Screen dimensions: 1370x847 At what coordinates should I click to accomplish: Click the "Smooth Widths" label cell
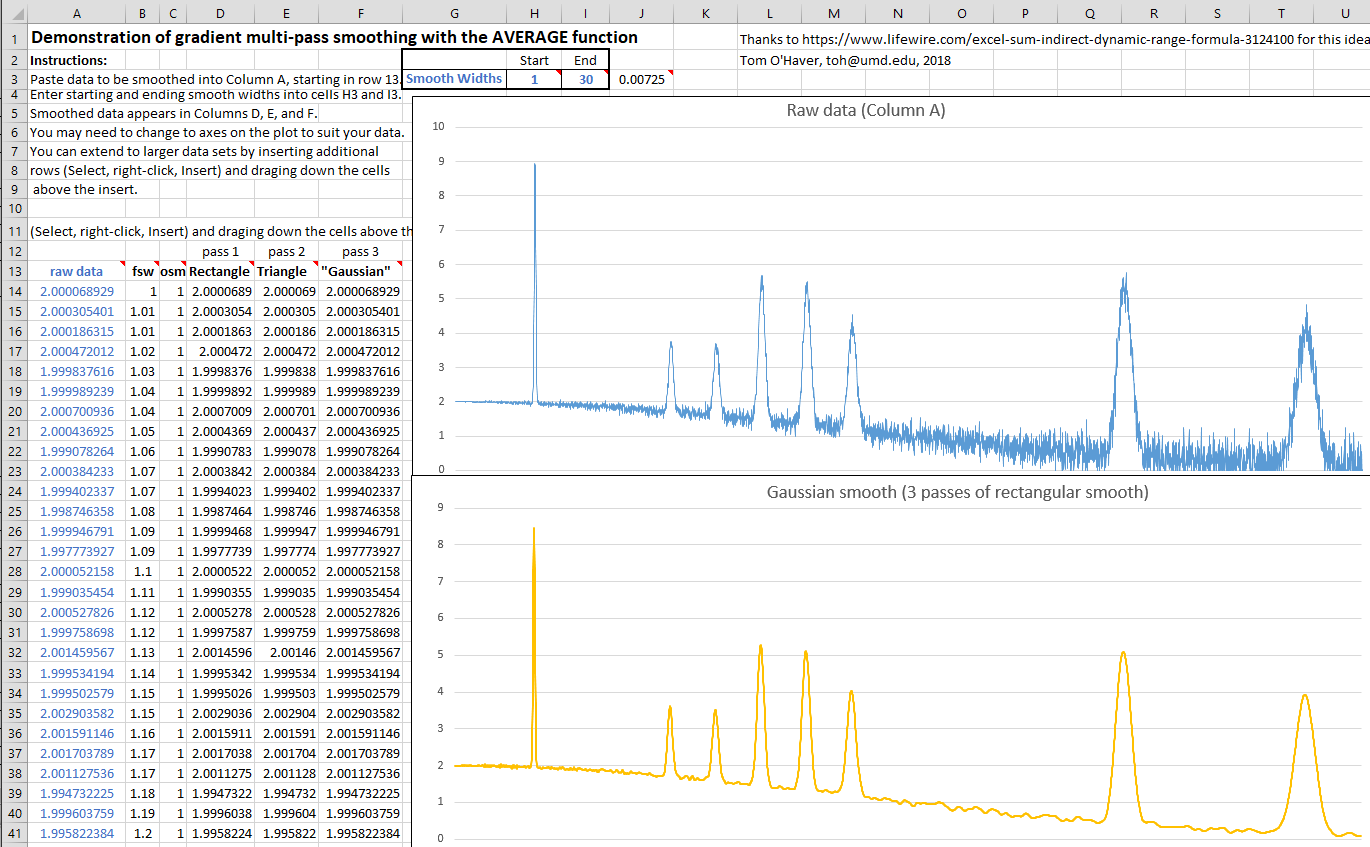pyautogui.click(x=454, y=79)
